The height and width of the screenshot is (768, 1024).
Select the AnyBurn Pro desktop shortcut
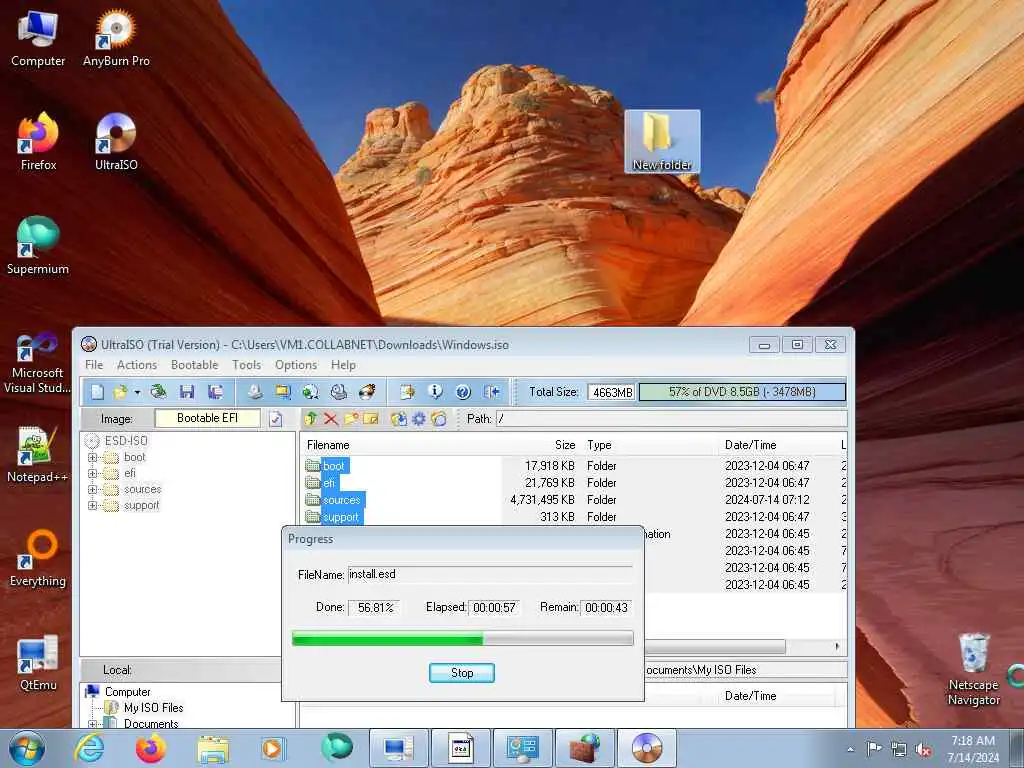[116, 38]
